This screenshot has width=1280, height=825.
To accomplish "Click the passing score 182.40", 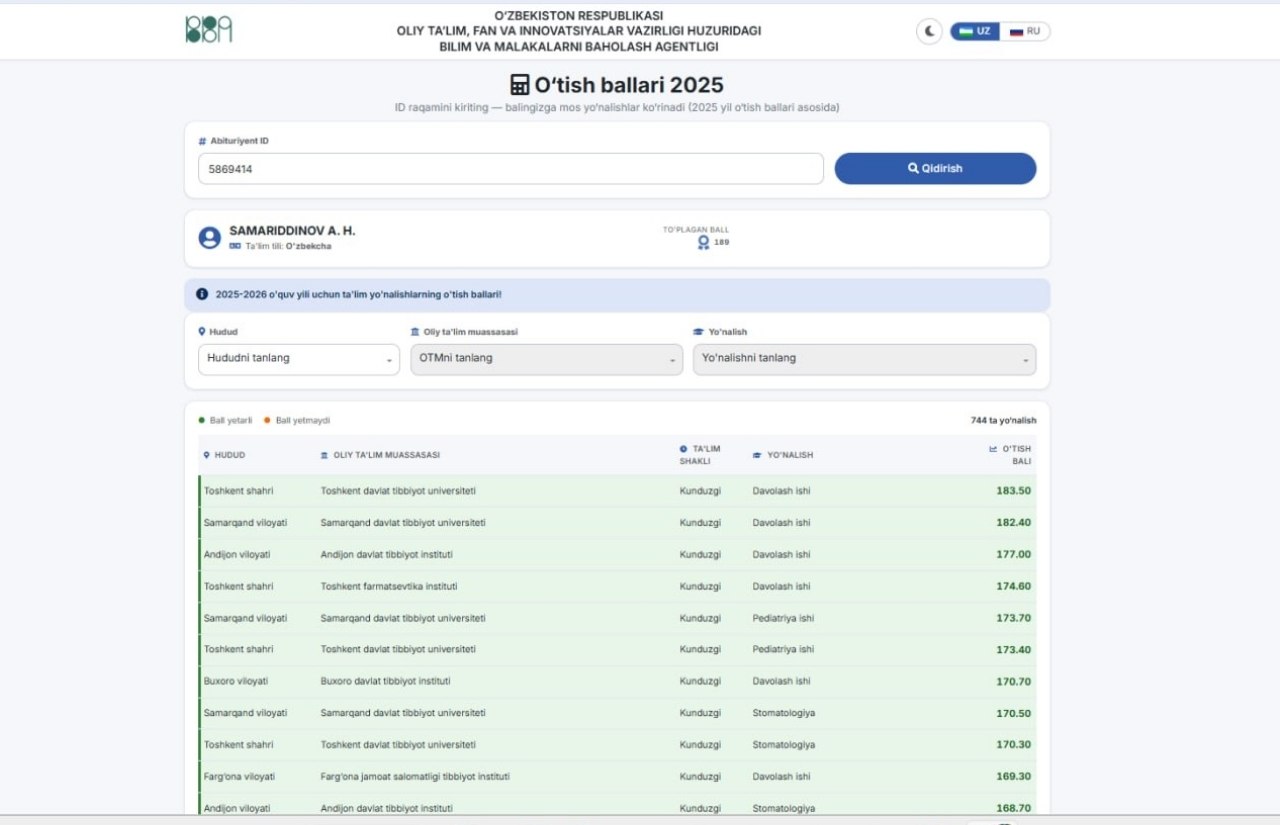I will [x=1013, y=523].
